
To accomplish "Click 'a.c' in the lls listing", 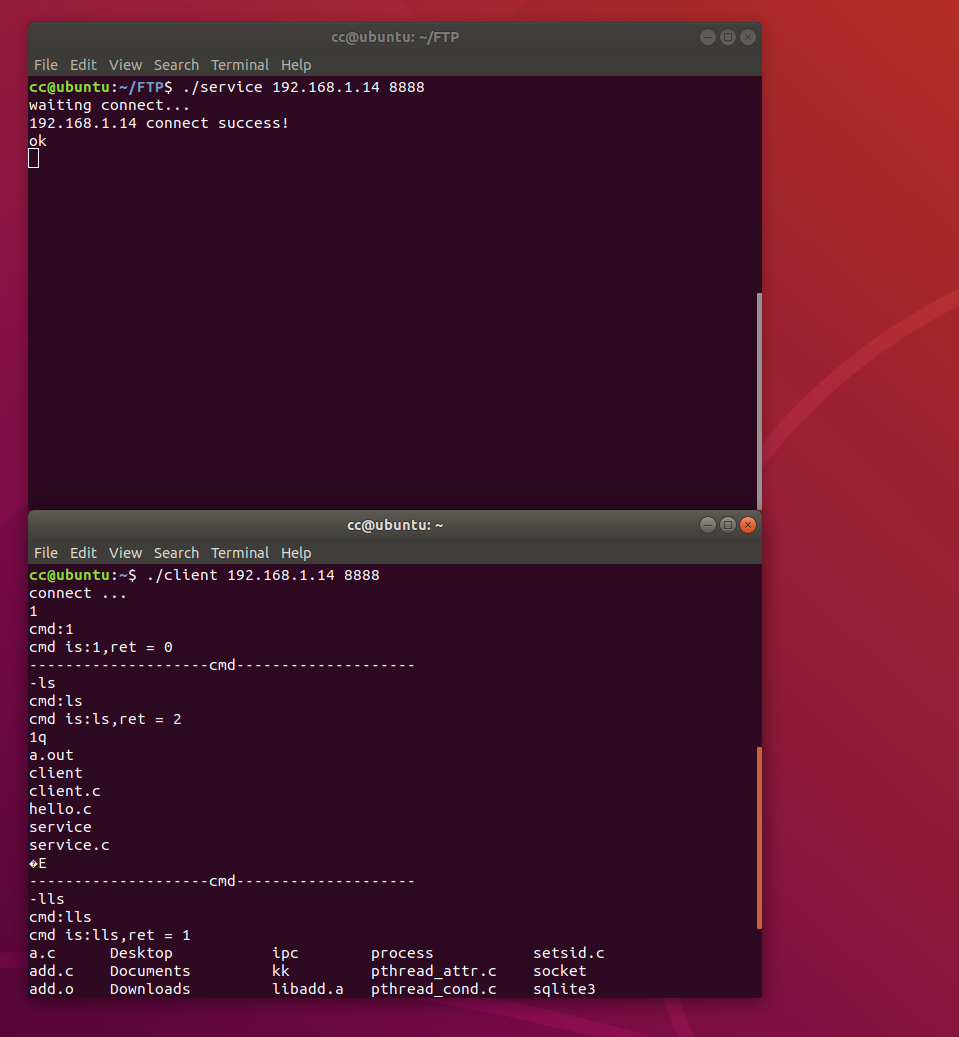I will point(42,953).
